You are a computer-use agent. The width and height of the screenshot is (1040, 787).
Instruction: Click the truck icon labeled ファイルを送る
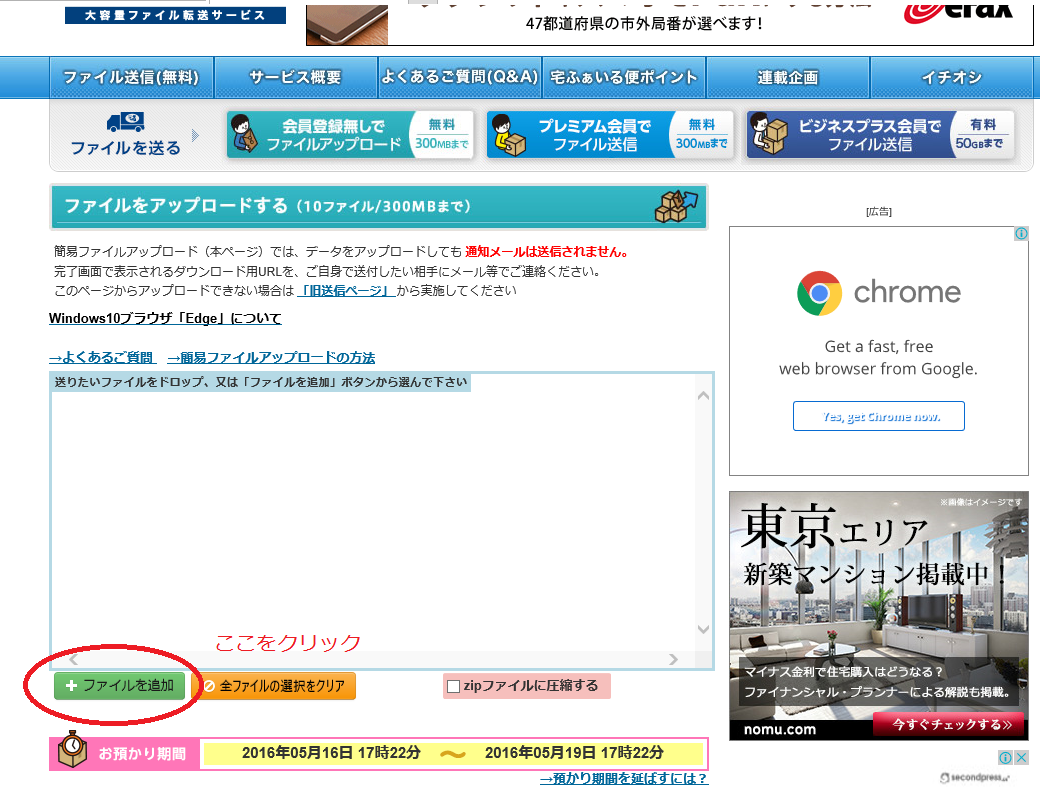click(x=125, y=122)
